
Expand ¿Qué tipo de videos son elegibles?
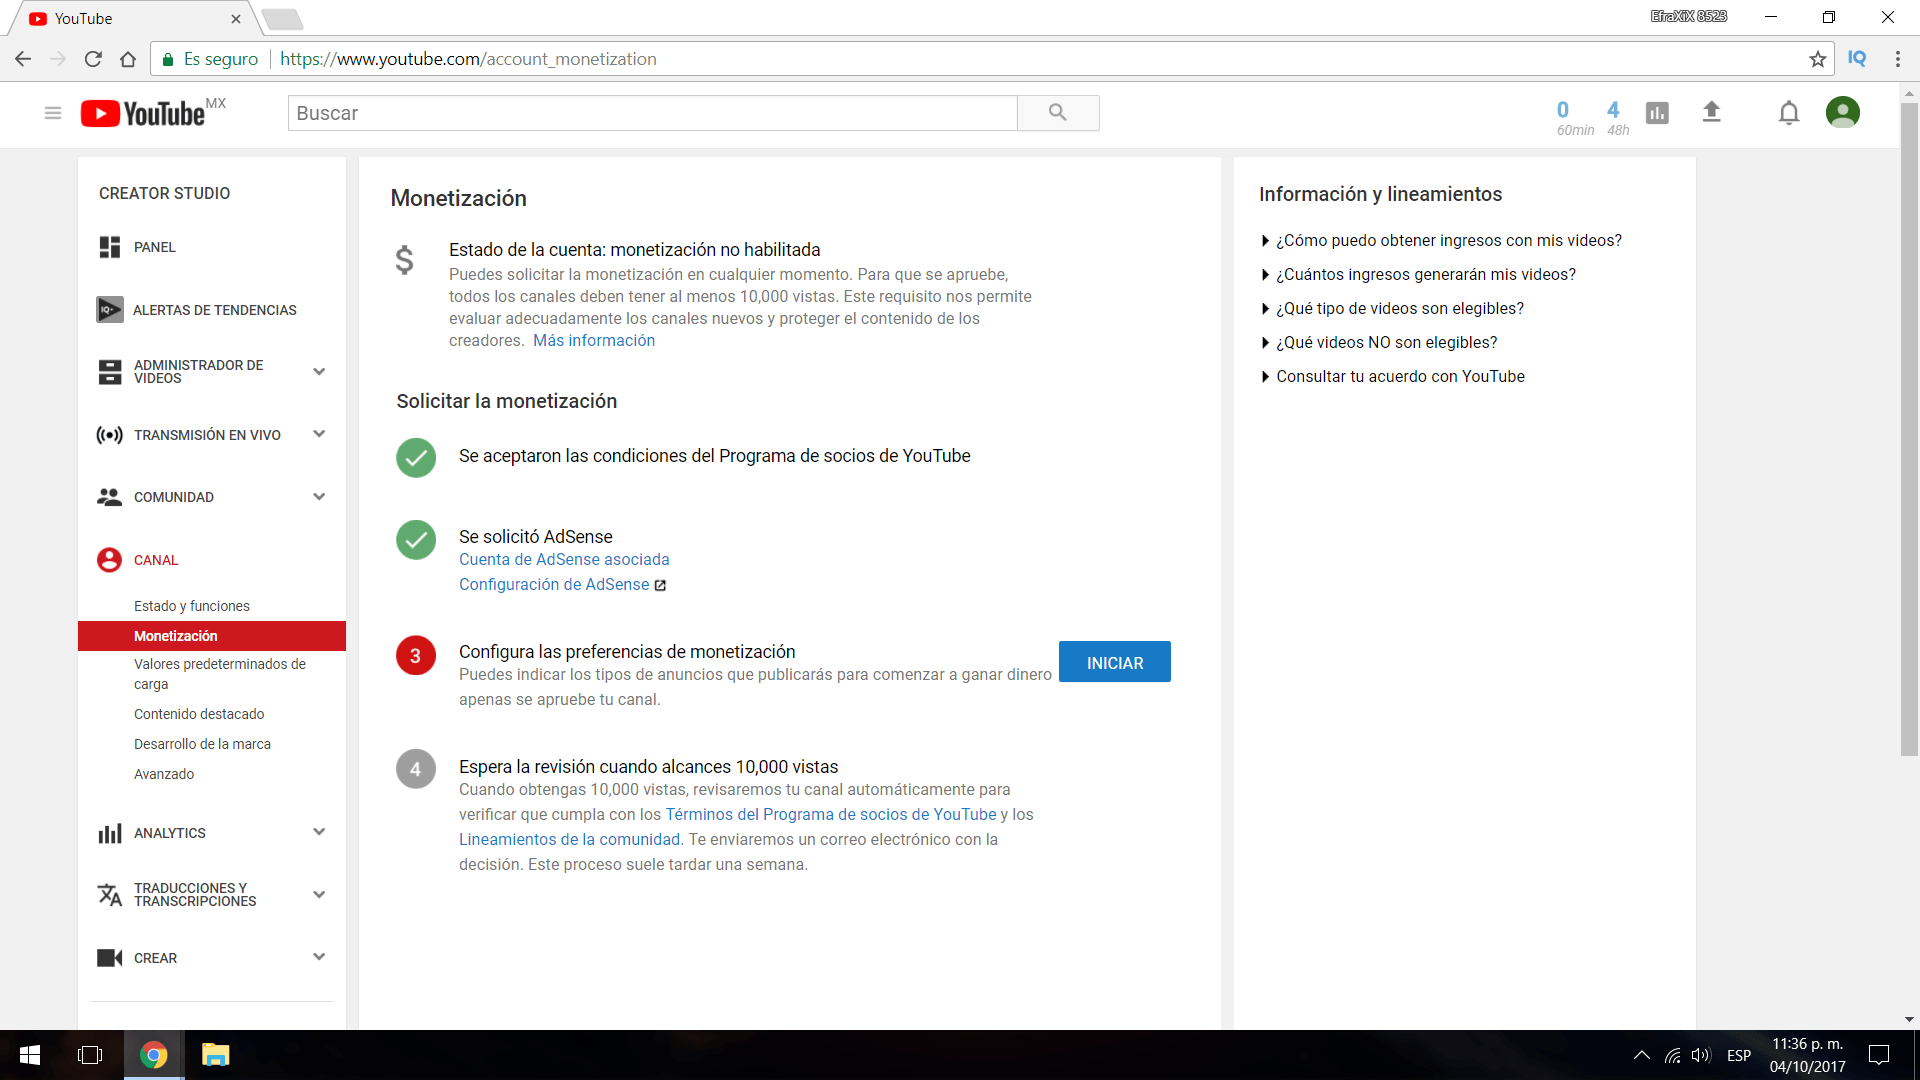tap(1392, 309)
